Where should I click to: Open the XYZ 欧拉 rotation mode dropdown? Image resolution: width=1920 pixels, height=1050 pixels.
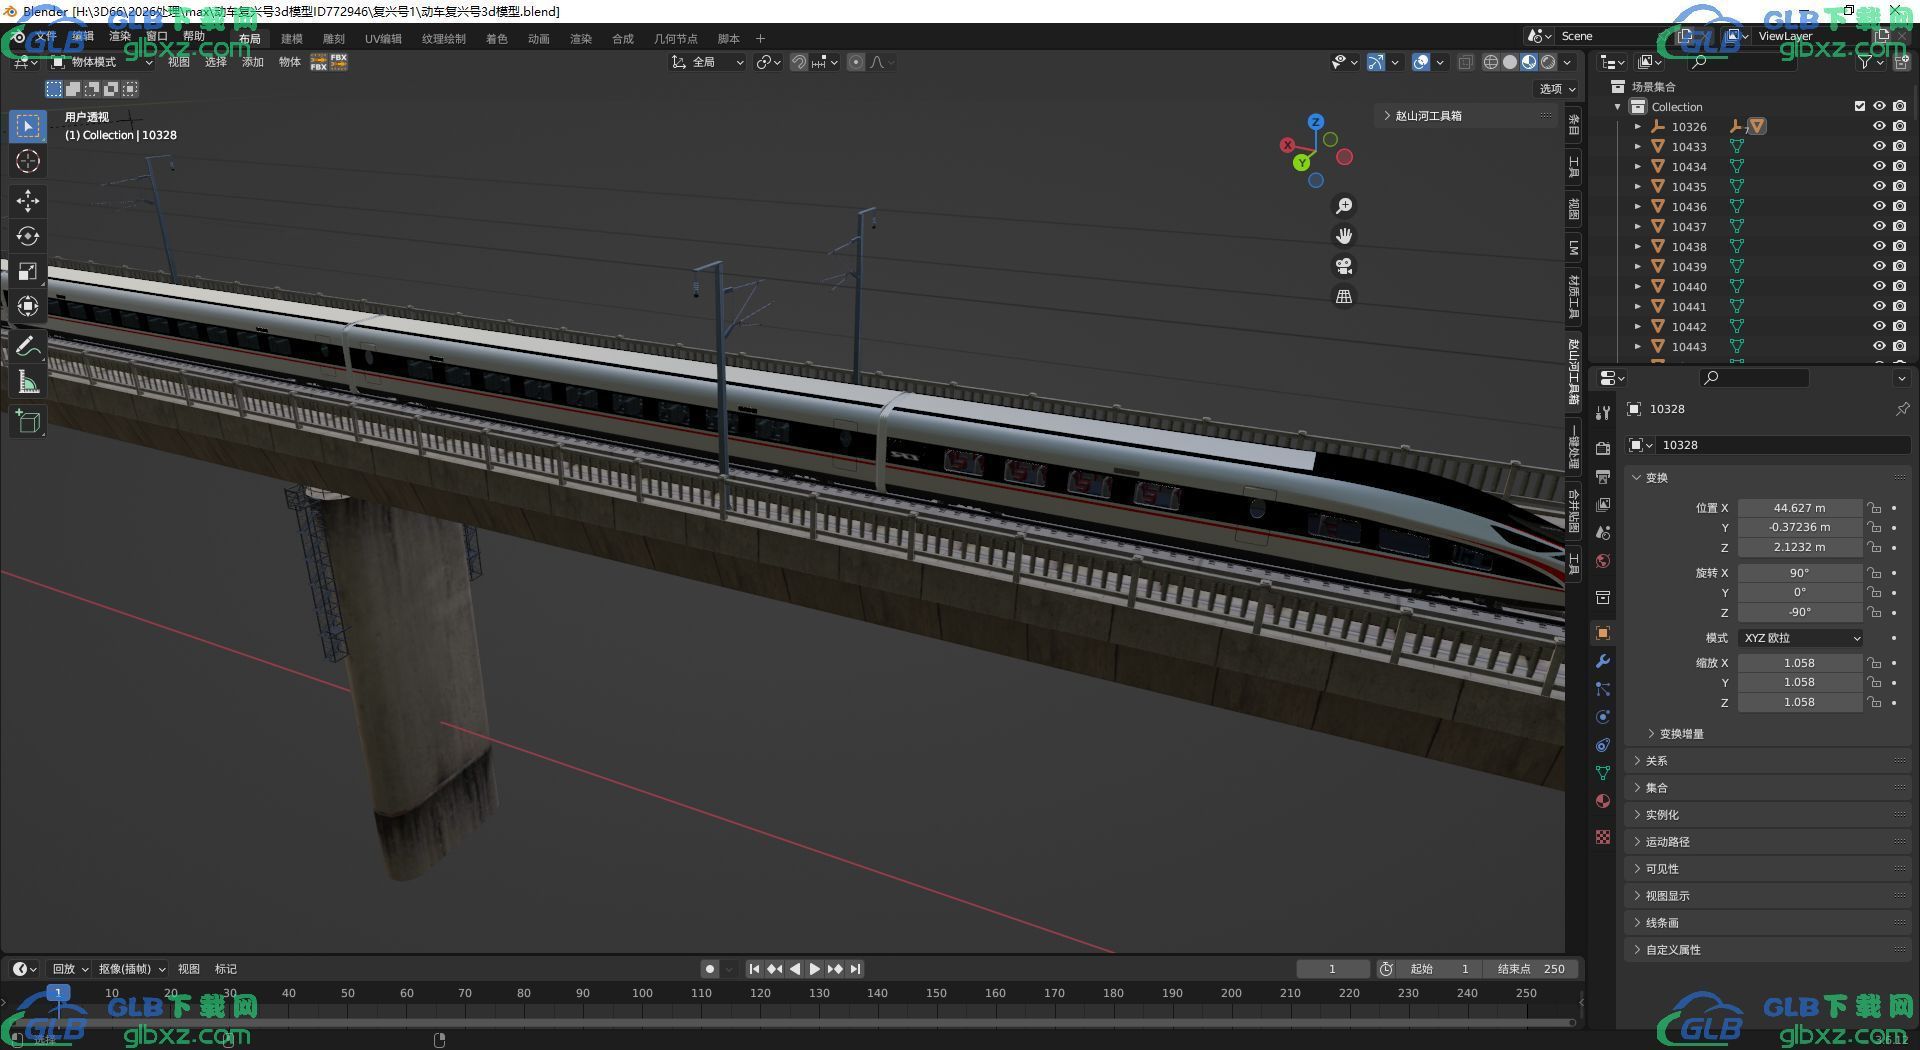1800,638
